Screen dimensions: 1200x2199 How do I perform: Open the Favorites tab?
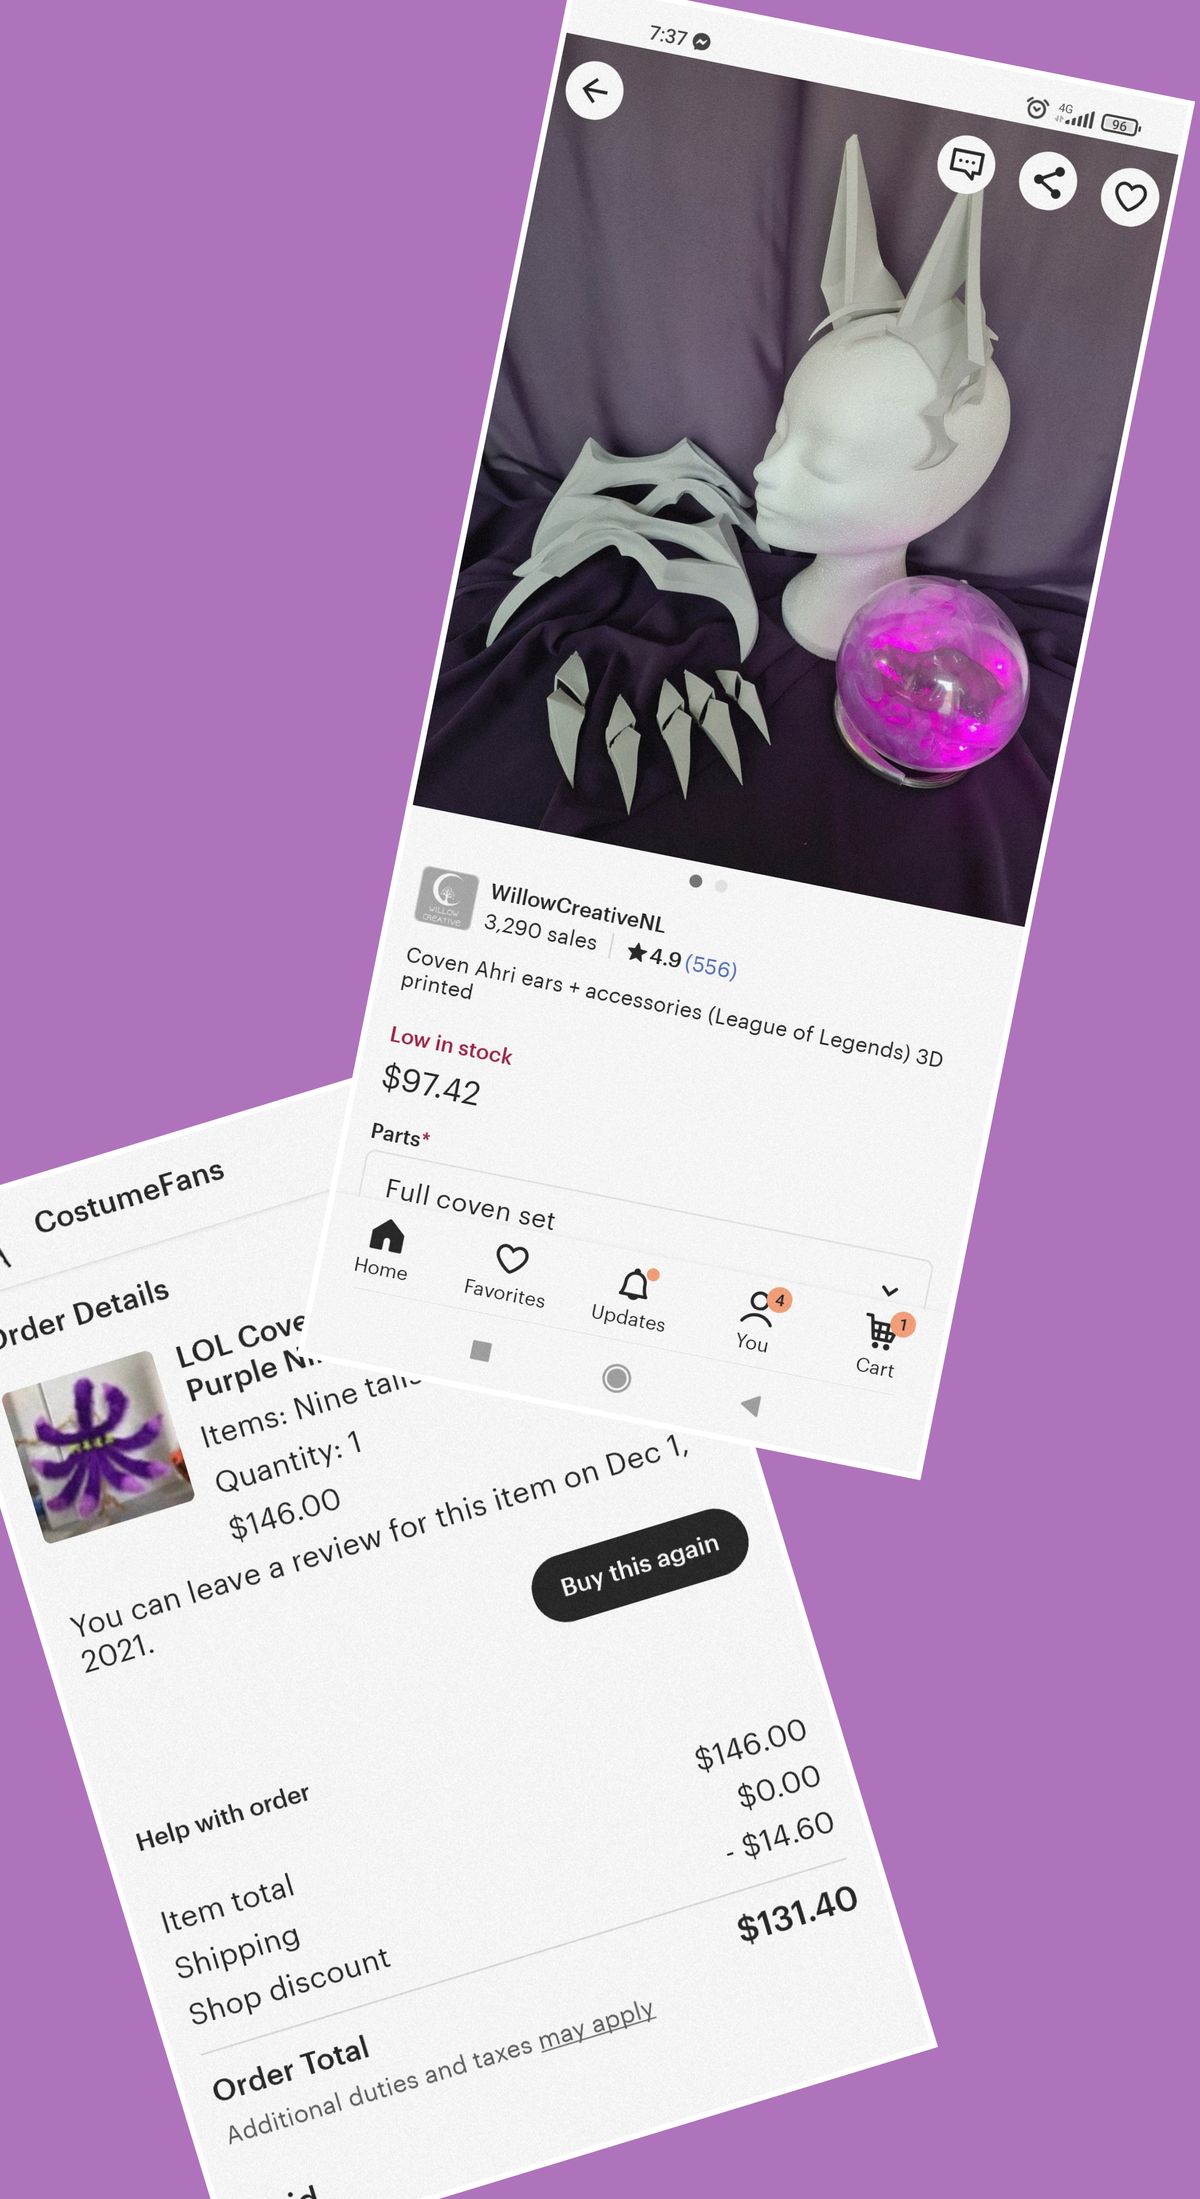click(507, 1276)
